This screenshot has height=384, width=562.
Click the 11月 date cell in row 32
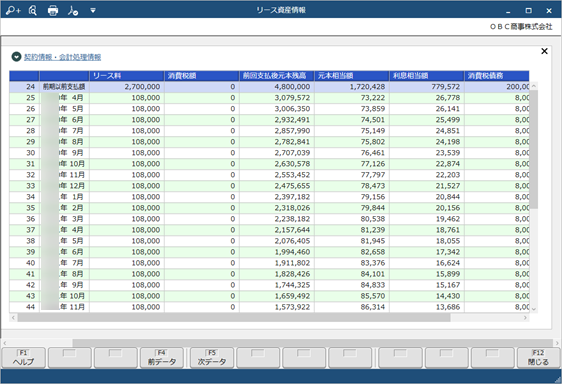[x=64, y=175]
